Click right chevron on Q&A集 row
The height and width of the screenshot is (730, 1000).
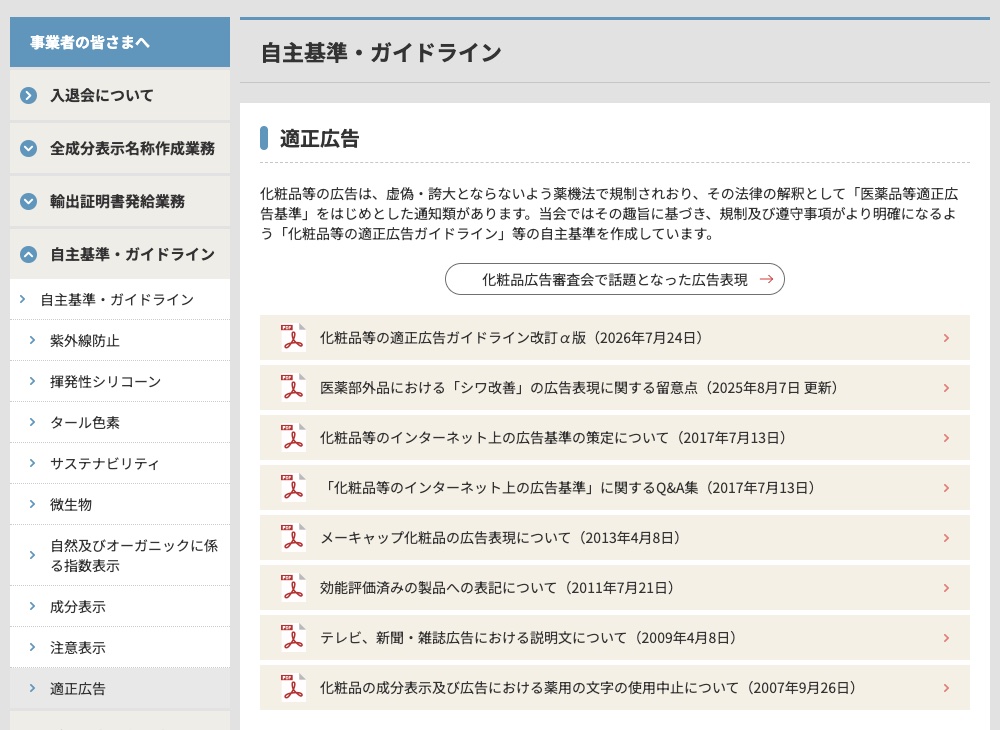pyautogui.click(x=946, y=488)
